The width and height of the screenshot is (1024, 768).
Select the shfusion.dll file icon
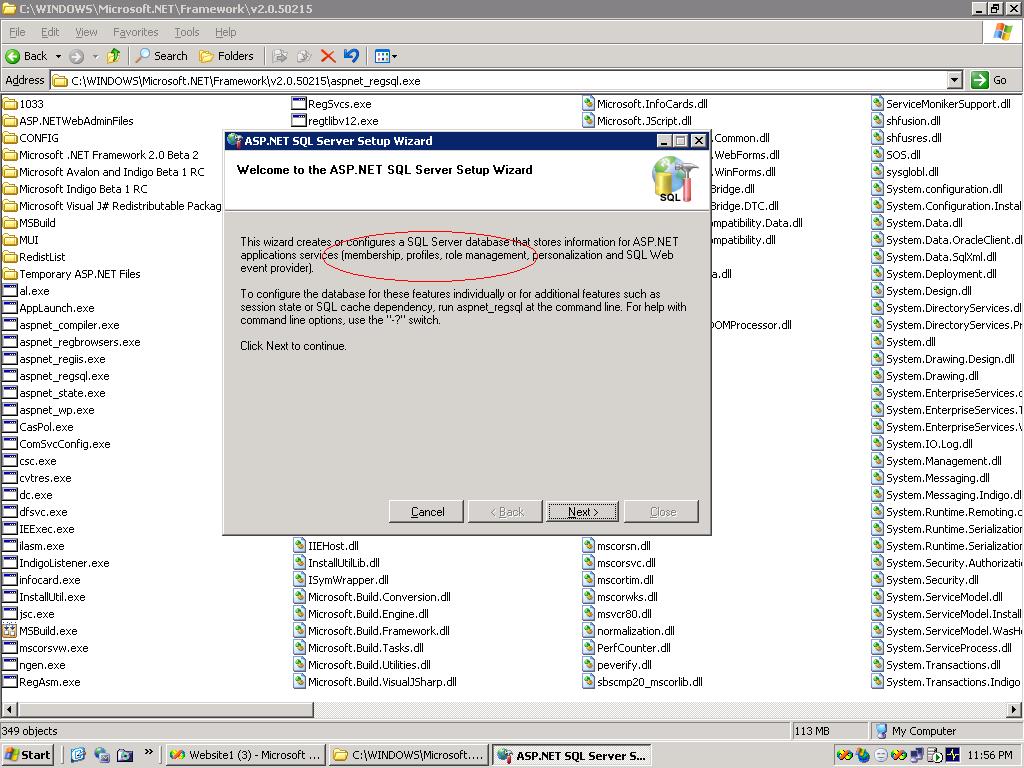(x=878, y=121)
